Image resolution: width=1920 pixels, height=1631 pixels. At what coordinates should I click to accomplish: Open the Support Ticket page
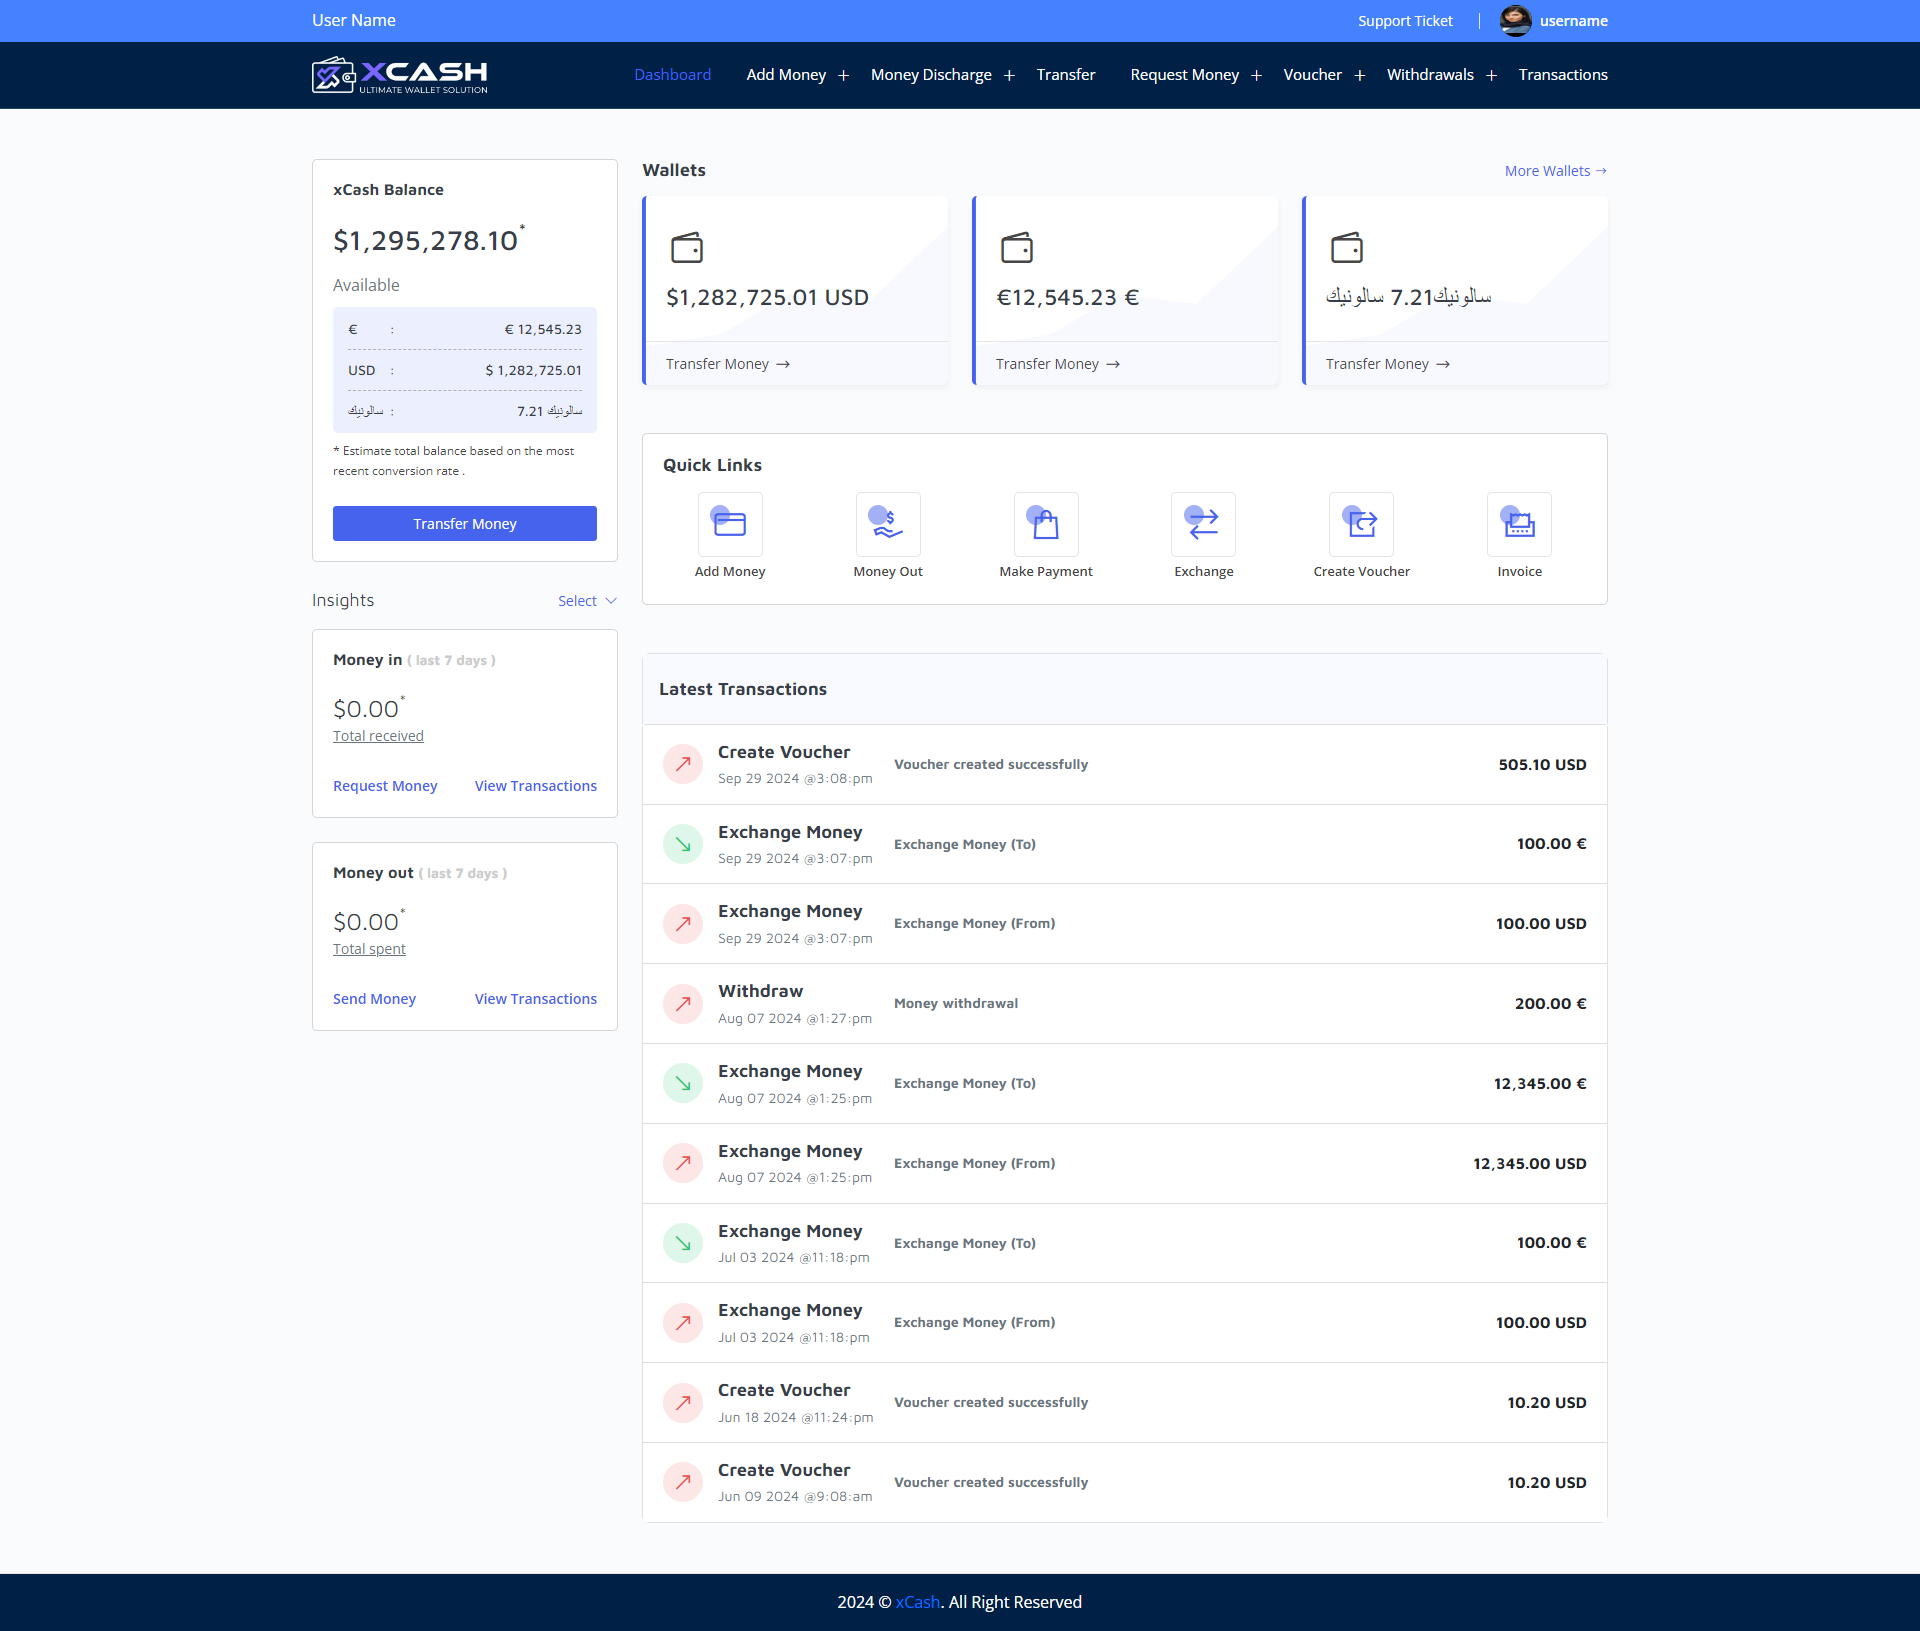pyautogui.click(x=1405, y=20)
